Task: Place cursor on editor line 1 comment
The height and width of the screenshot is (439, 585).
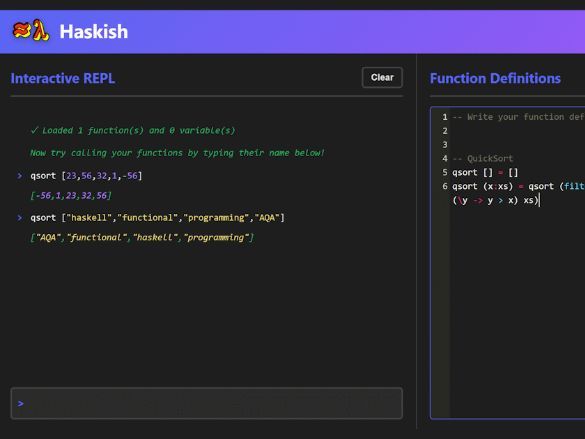Action: coord(518,117)
